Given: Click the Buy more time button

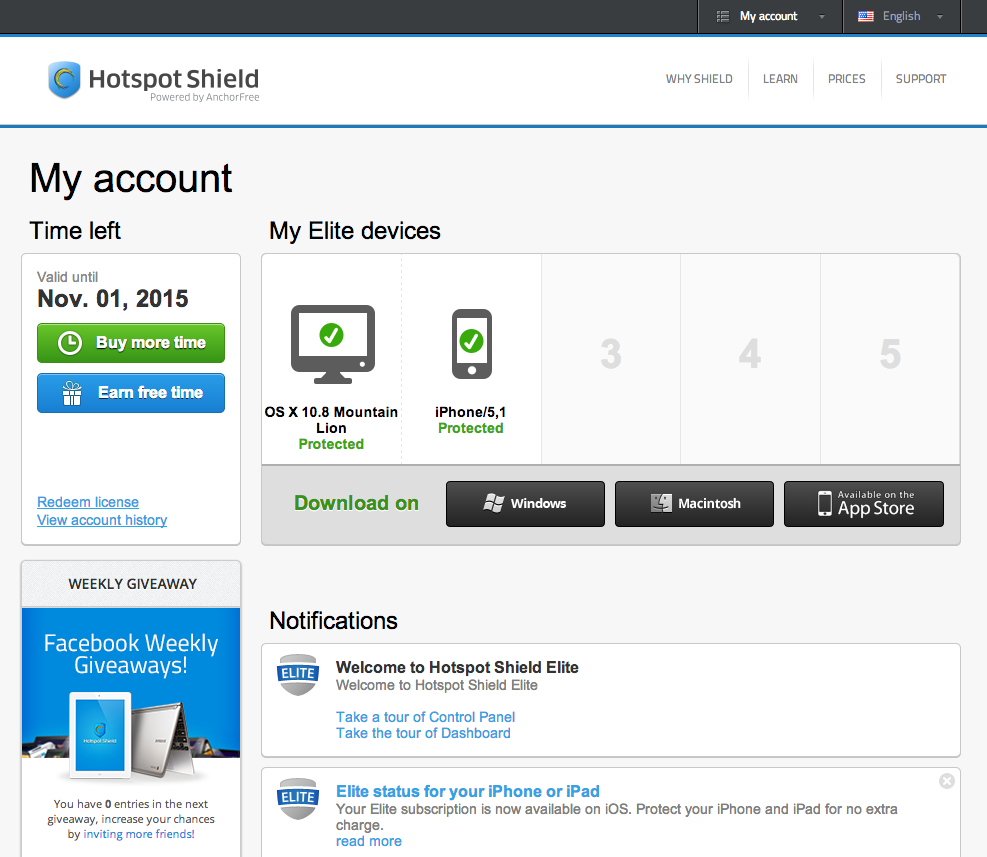Looking at the screenshot, I should 131,343.
